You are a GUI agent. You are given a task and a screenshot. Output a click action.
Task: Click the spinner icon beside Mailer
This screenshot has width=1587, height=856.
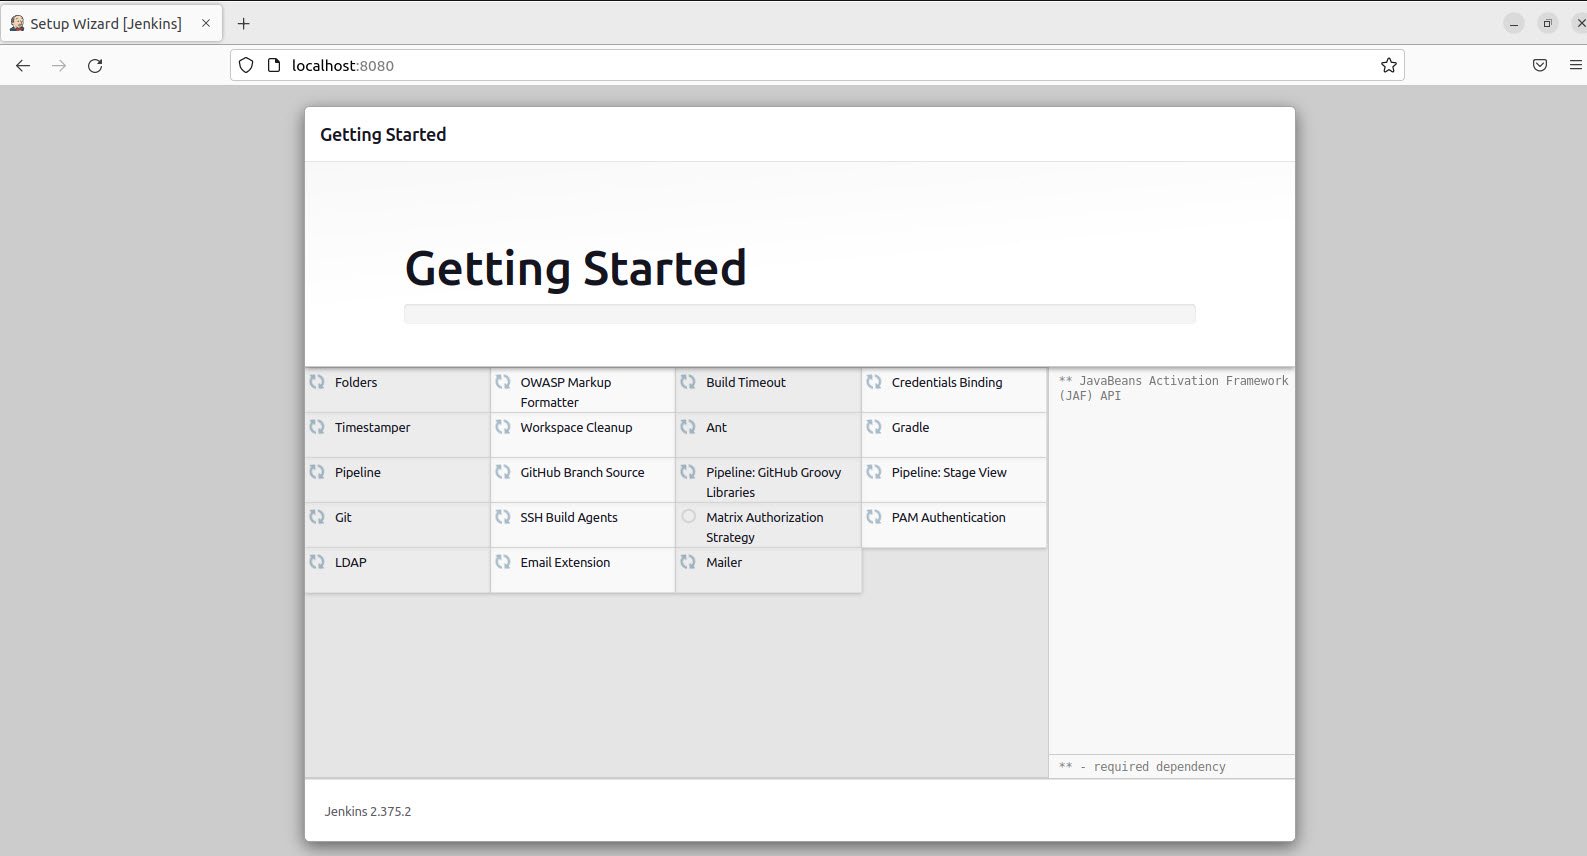688,562
